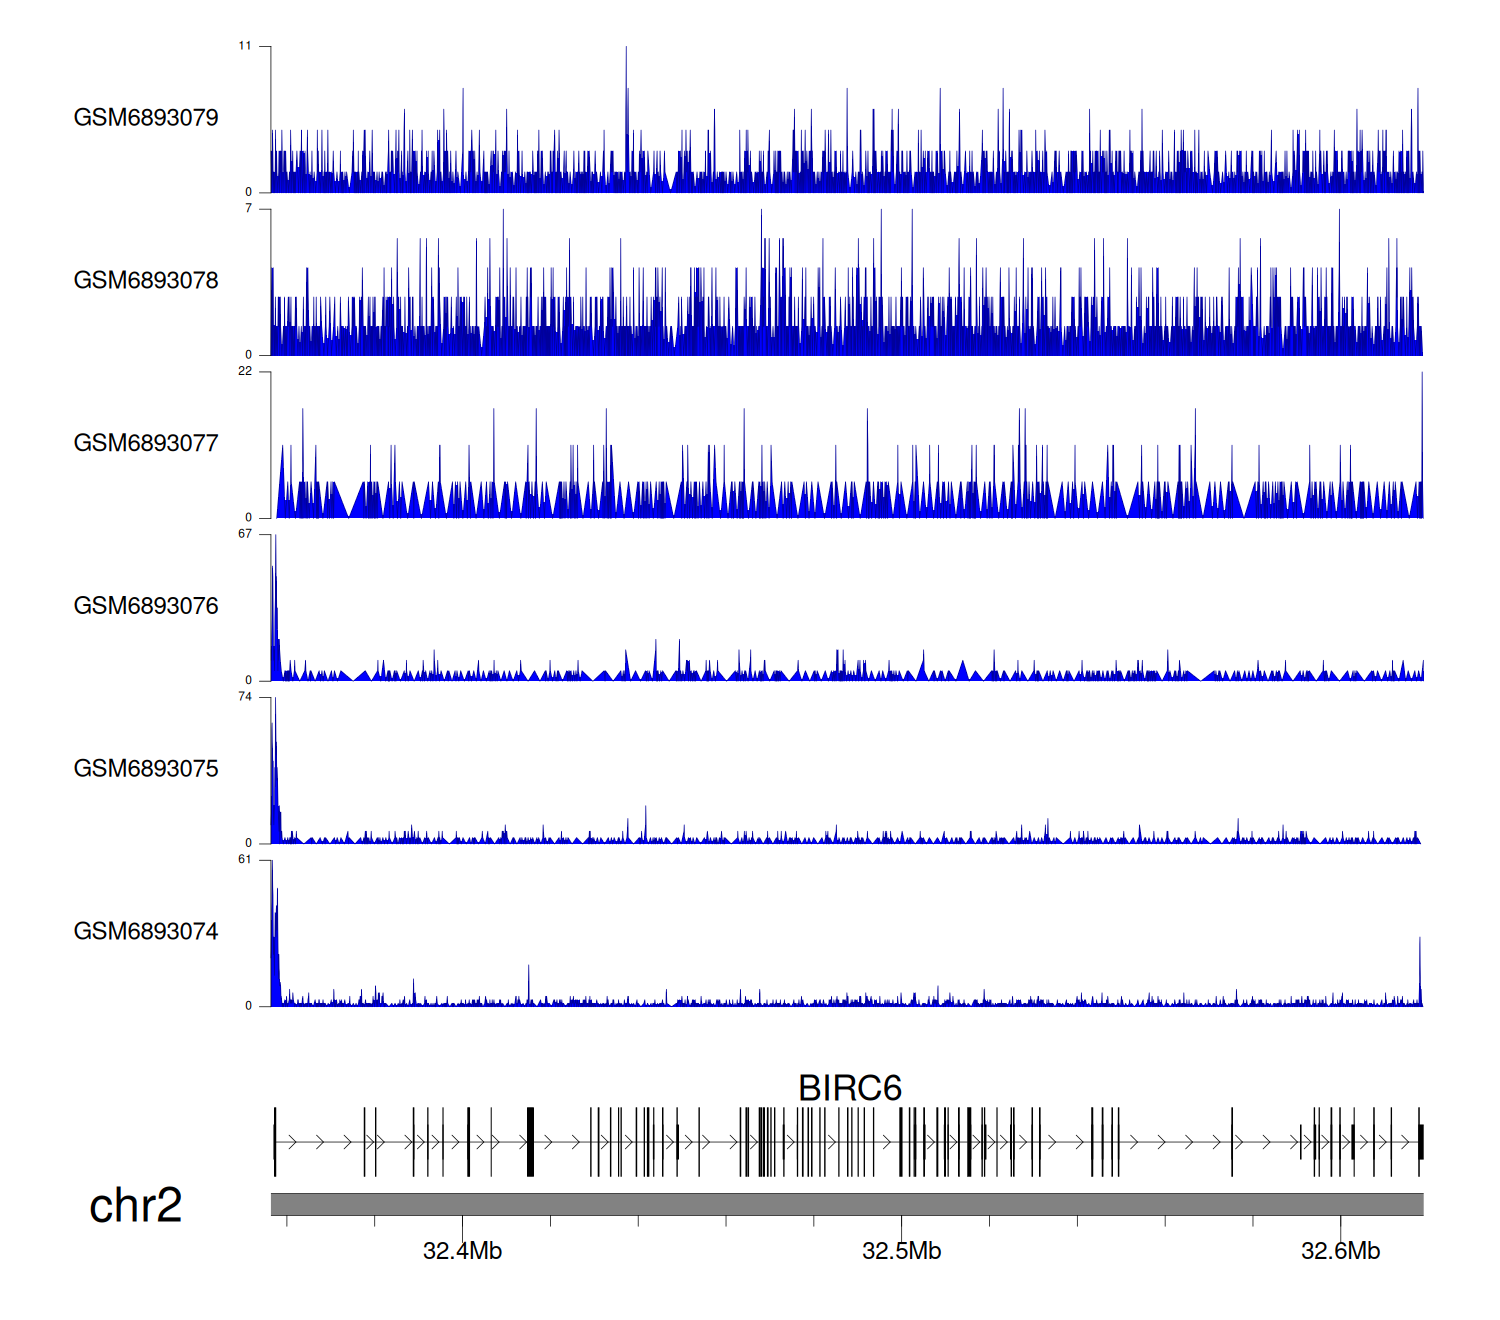
Task: Select the GSM6893074 track name
Action: click(x=146, y=932)
